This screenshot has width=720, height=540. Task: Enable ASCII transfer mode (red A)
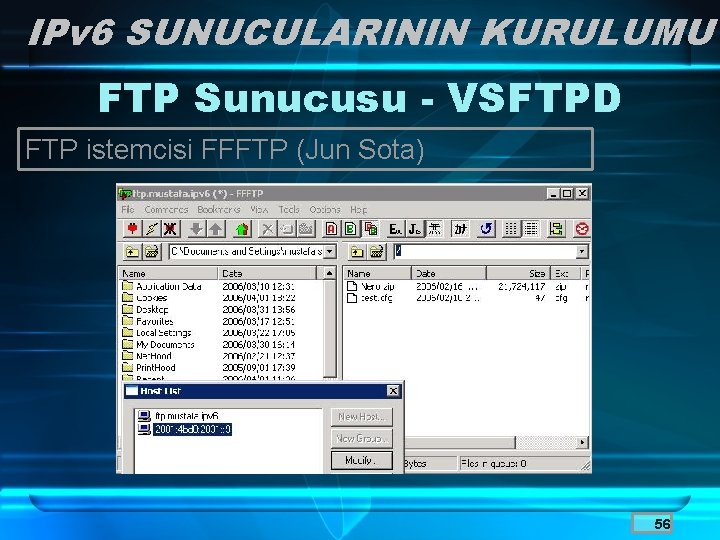point(331,229)
